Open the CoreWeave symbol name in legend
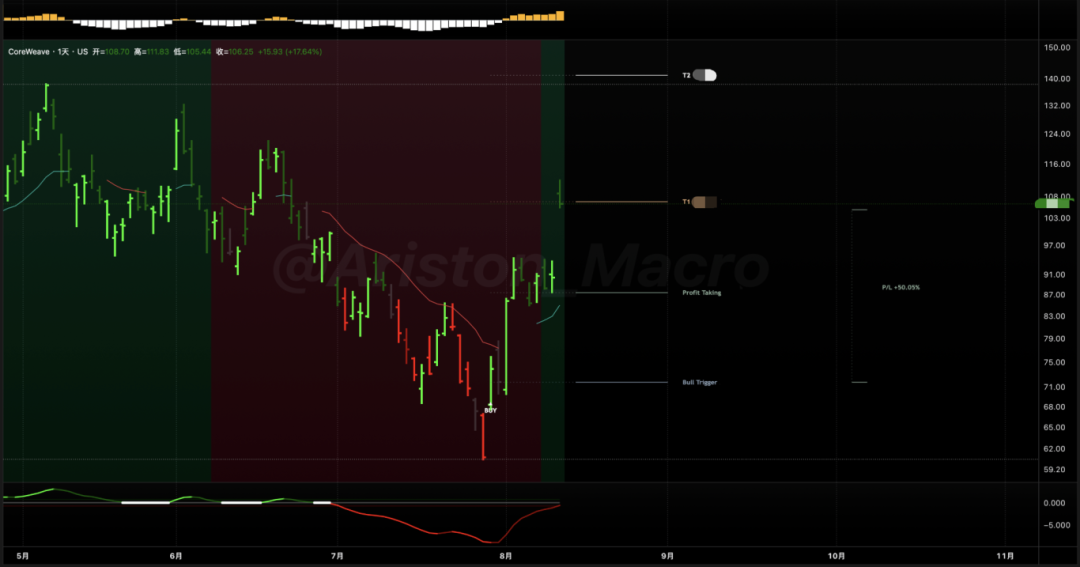The height and width of the screenshot is (567, 1080). pyautogui.click(x=28, y=52)
